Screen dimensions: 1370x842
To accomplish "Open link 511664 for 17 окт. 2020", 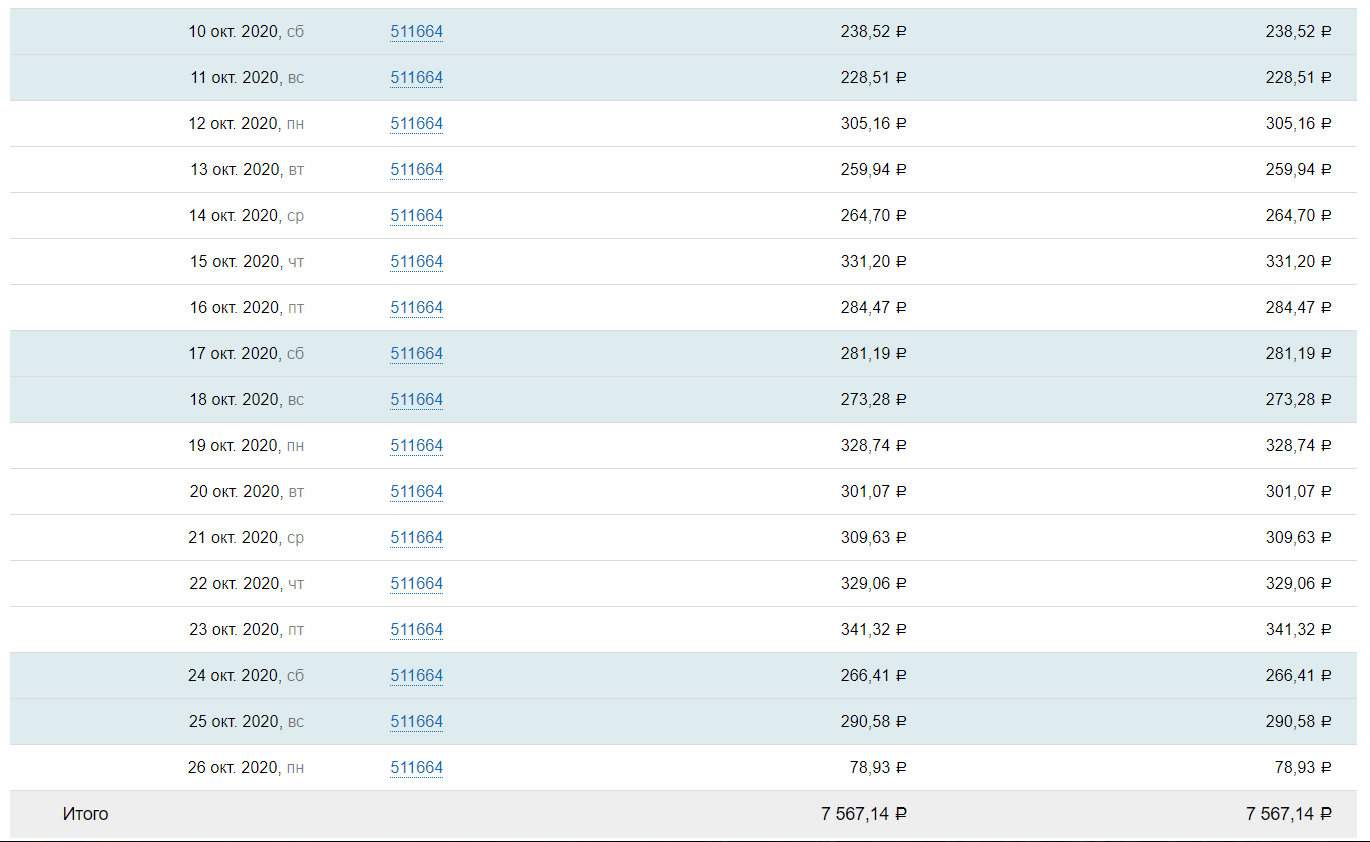I will point(416,354).
